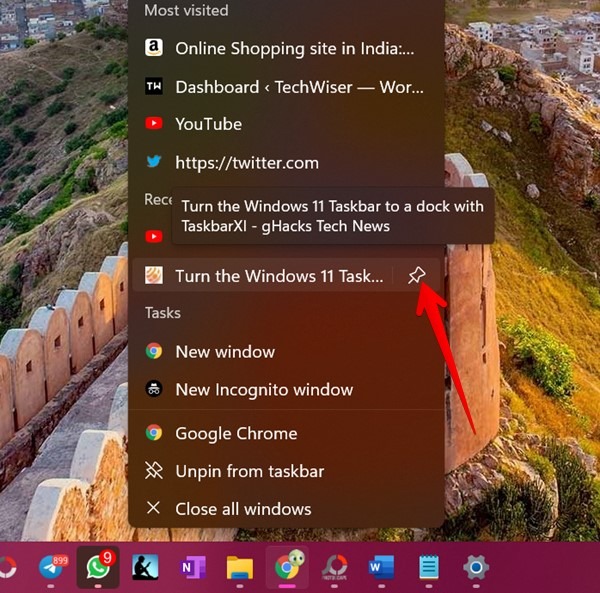The height and width of the screenshot is (593, 600).
Task: Click the Incognito spy icon
Action: pos(154,389)
